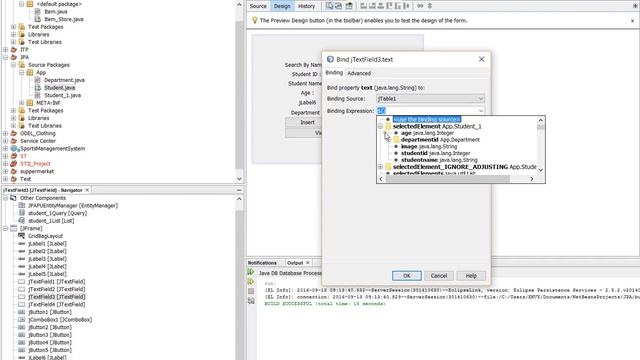
Task: Switch to the Source editor tab
Action: coord(258,6)
